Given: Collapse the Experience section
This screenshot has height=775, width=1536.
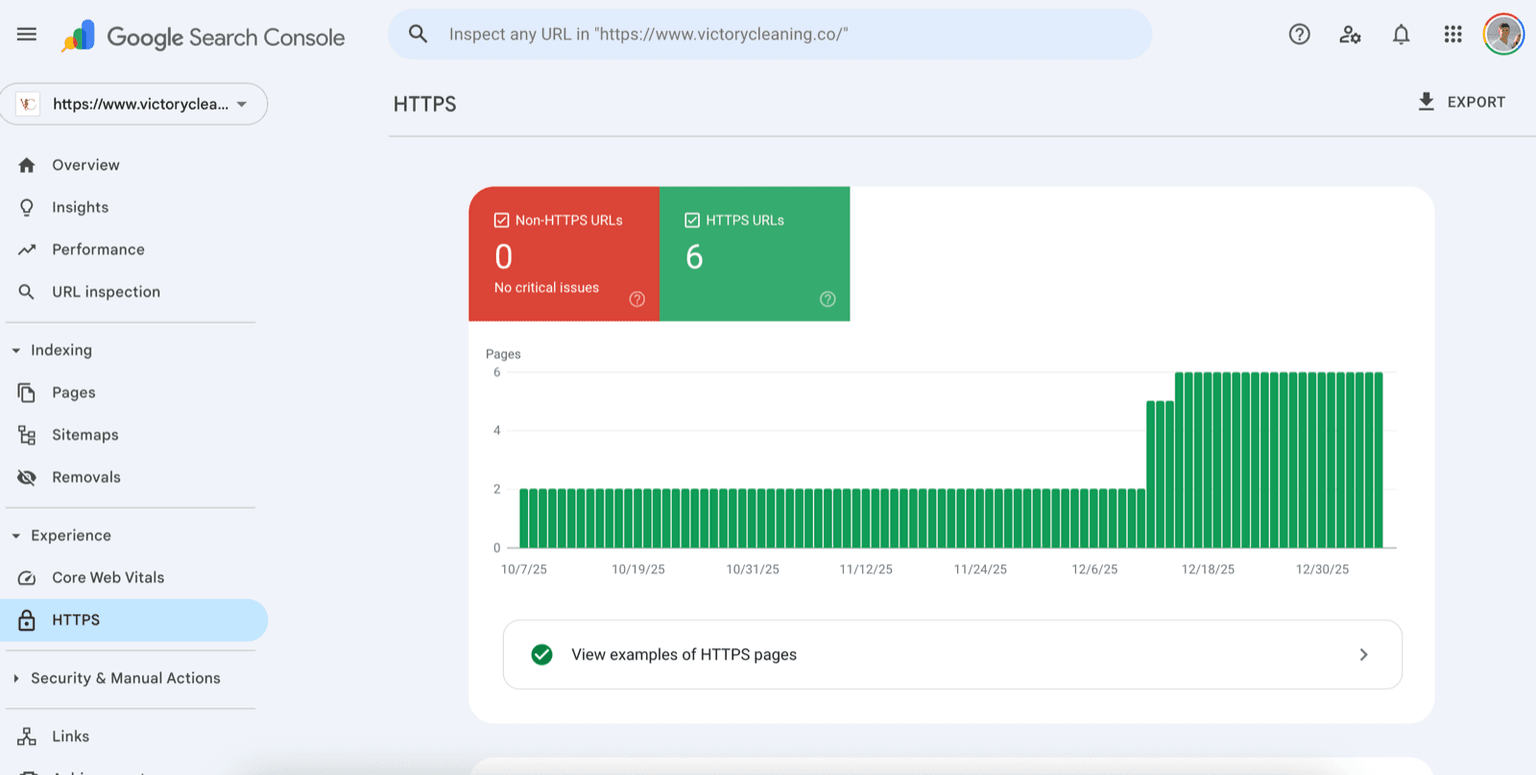Looking at the screenshot, I should pos(16,536).
